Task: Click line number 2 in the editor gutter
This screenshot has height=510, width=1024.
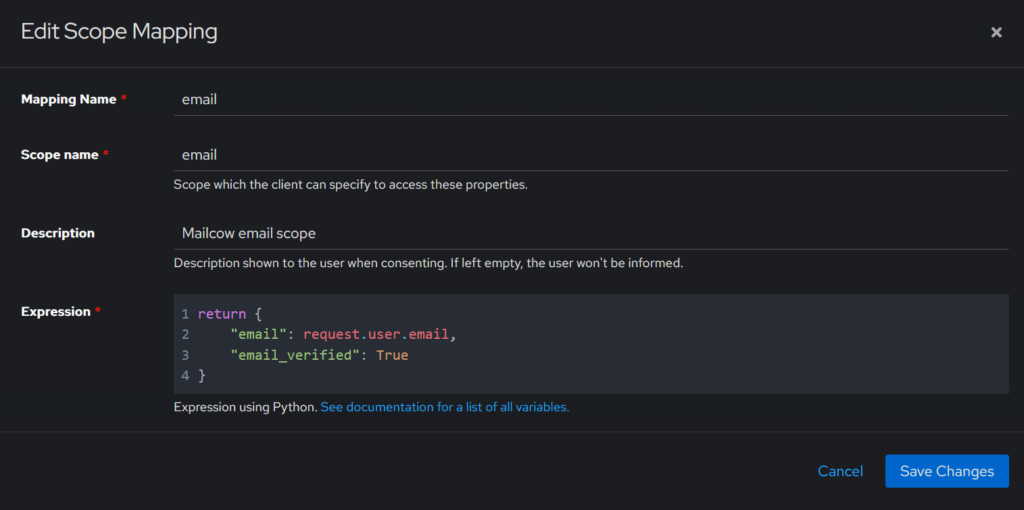Action: tap(185, 334)
